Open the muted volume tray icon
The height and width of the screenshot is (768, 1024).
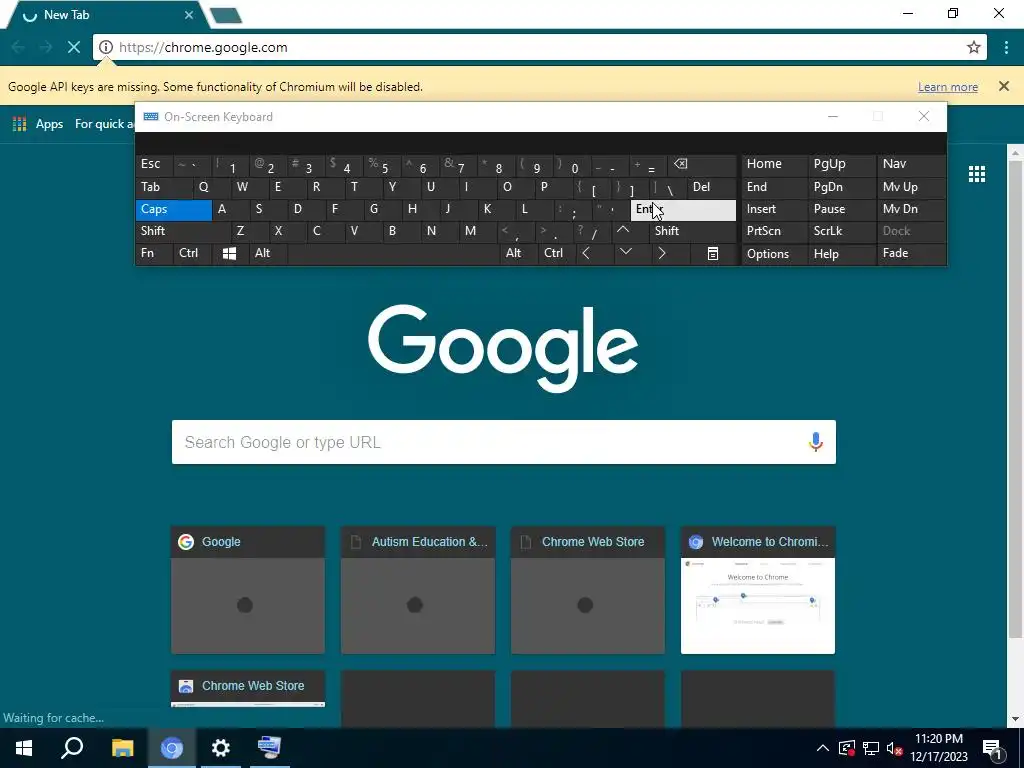point(895,748)
